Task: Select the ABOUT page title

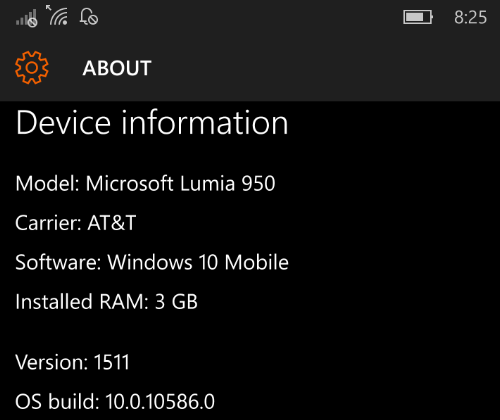Action: click(x=117, y=68)
